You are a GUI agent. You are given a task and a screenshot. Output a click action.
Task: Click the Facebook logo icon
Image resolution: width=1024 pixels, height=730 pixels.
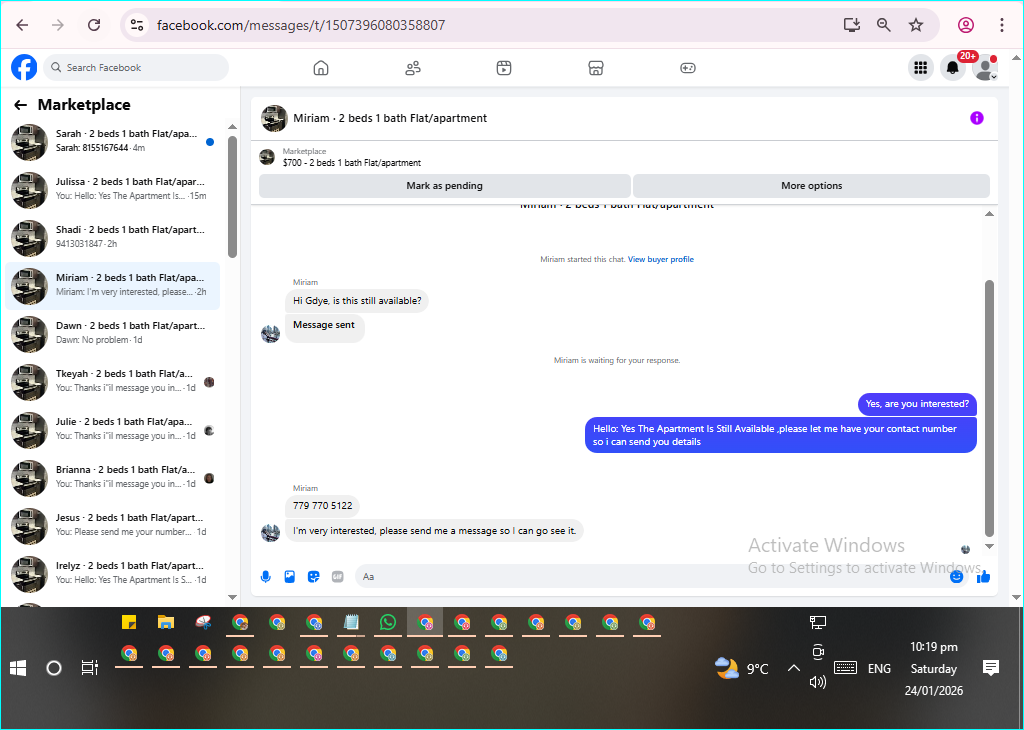tap(24, 67)
